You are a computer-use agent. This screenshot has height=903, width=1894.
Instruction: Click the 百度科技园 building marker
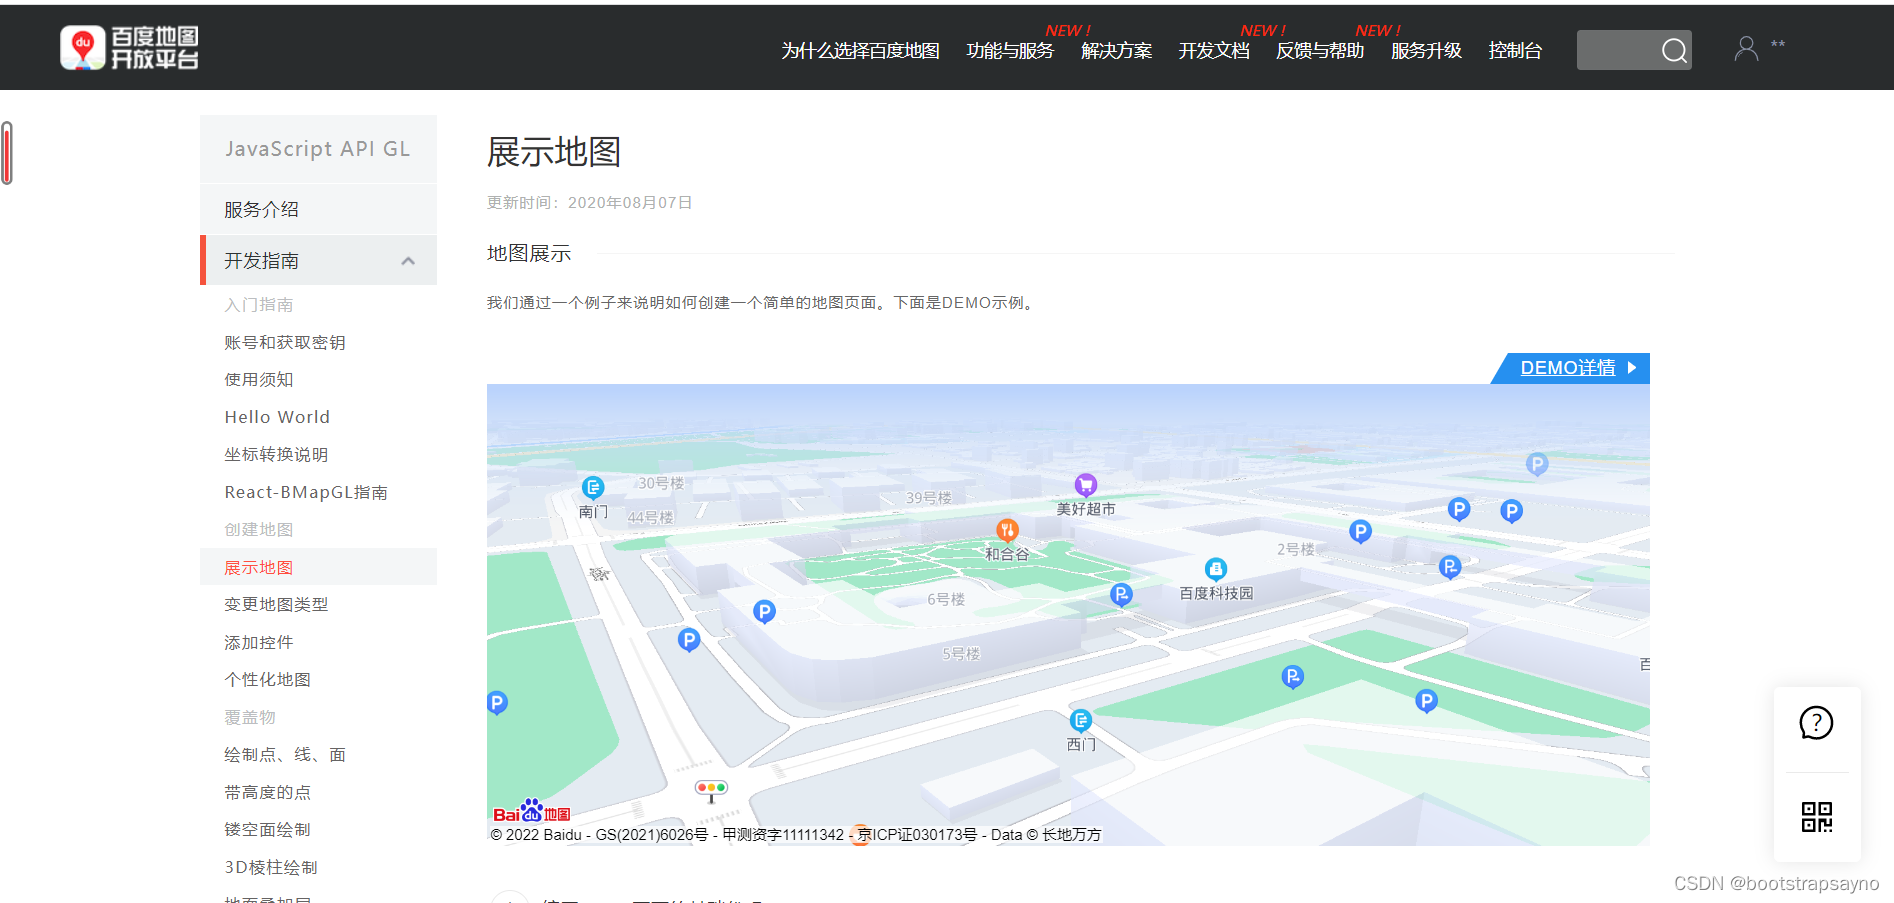coord(1216,570)
